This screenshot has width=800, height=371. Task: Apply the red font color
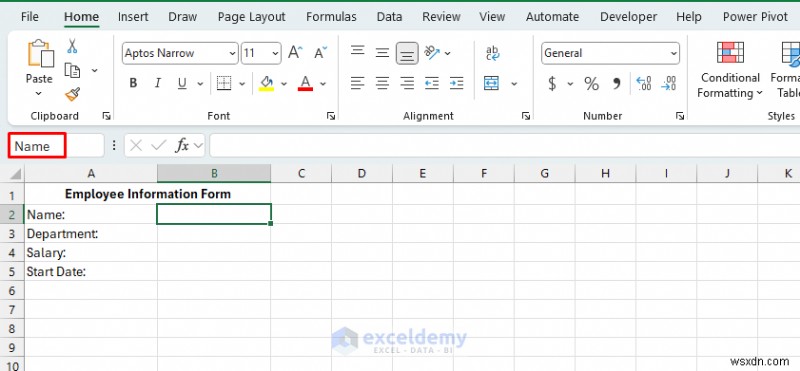305,83
